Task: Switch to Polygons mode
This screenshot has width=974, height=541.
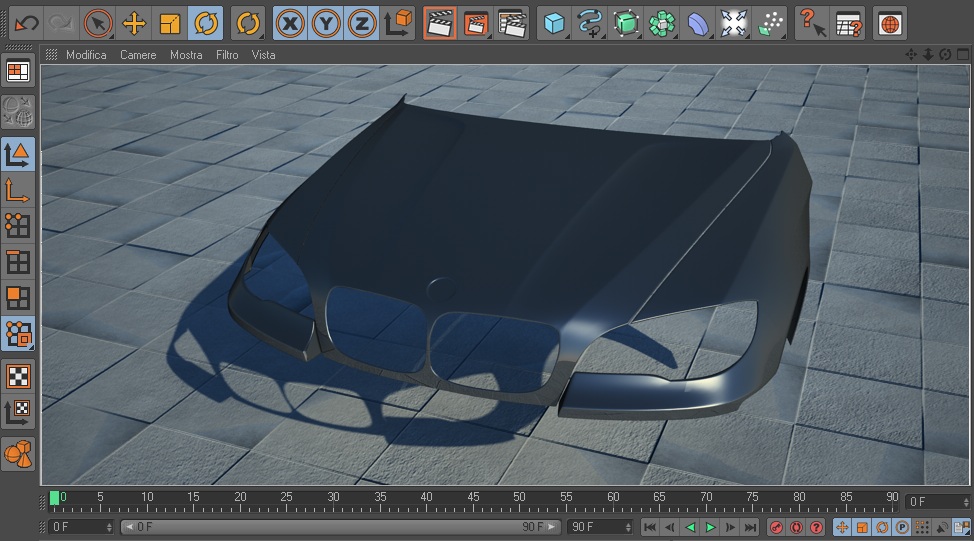Action: point(18,298)
